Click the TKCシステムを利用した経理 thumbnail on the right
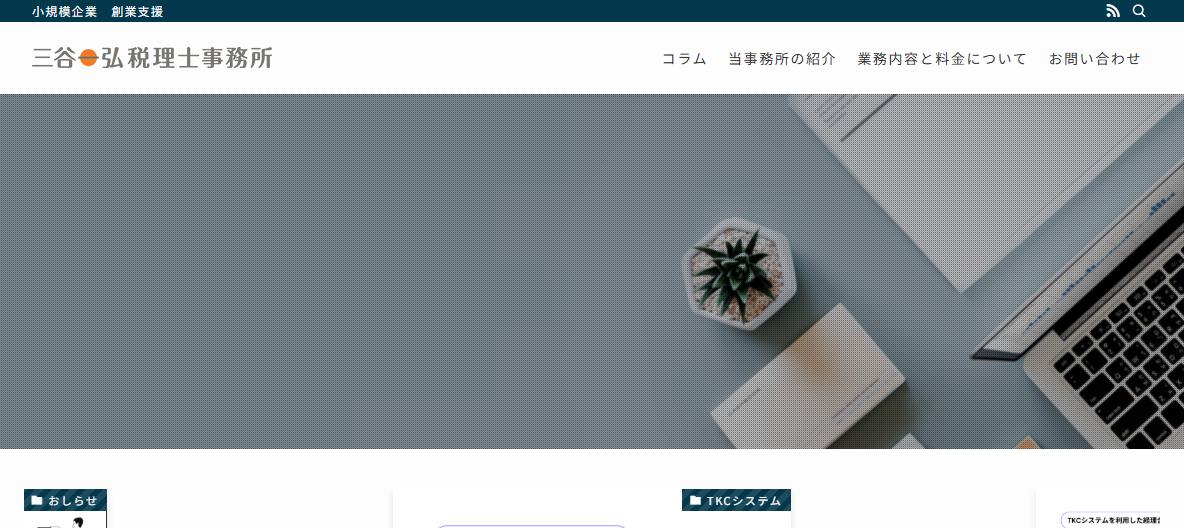 (1110, 519)
